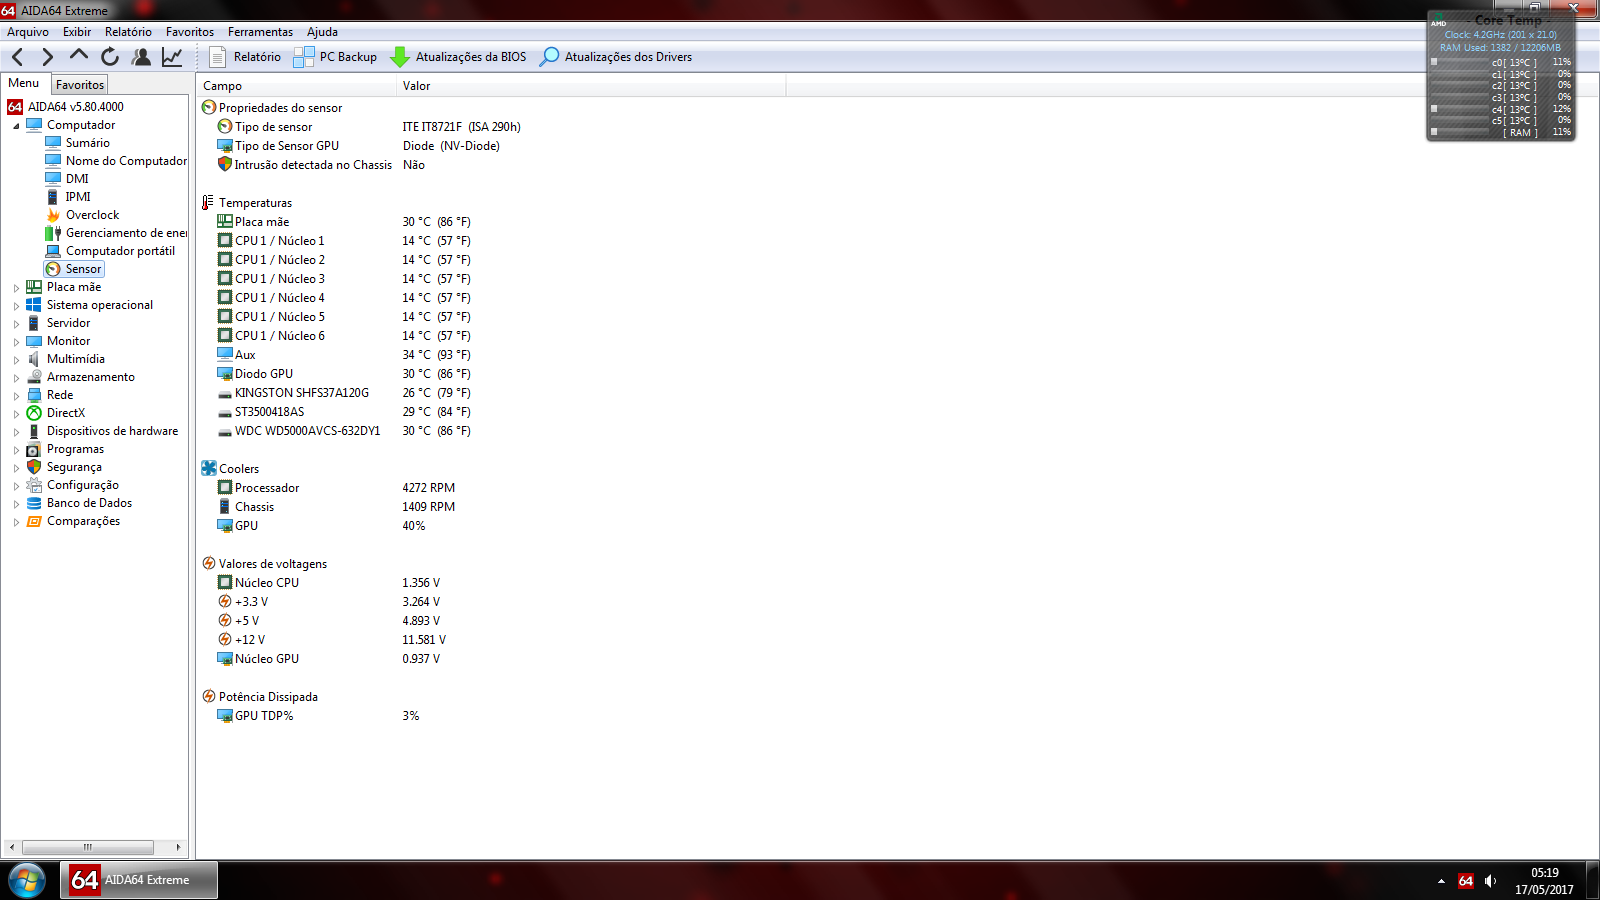Expand the DirectX tree node

click(x=16, y=414)
